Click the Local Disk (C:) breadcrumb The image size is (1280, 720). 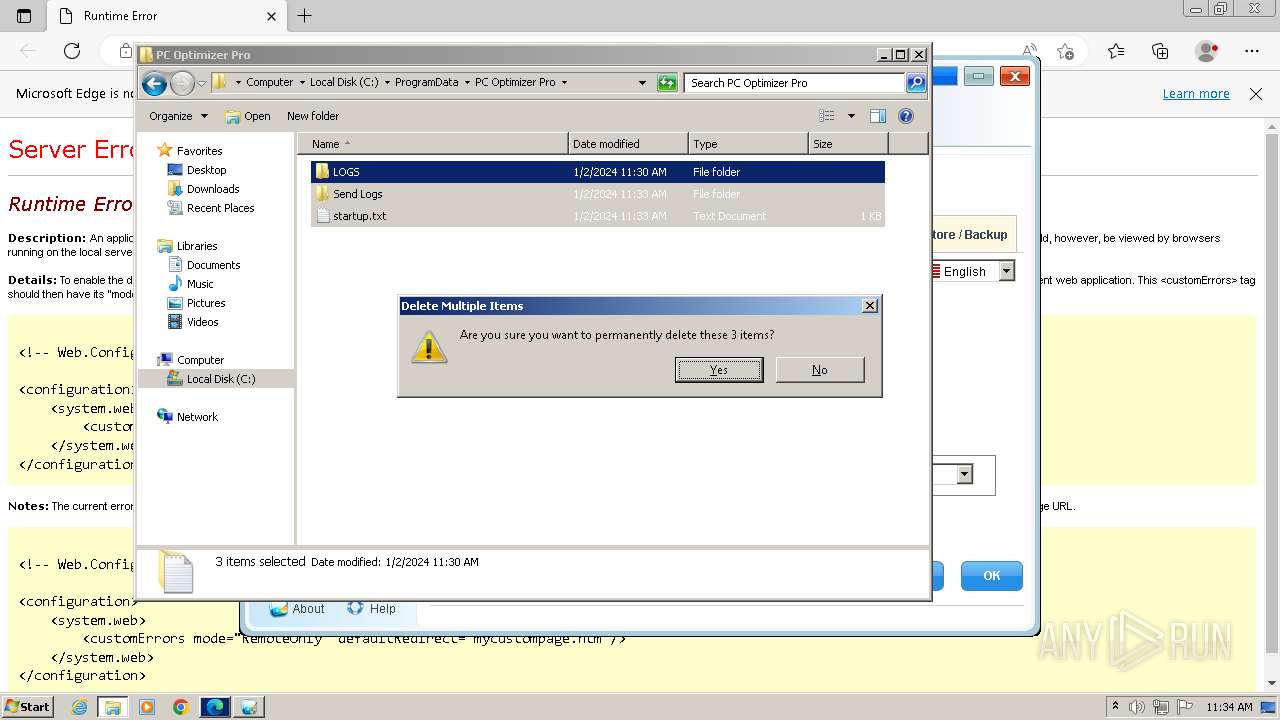[344, 83]
